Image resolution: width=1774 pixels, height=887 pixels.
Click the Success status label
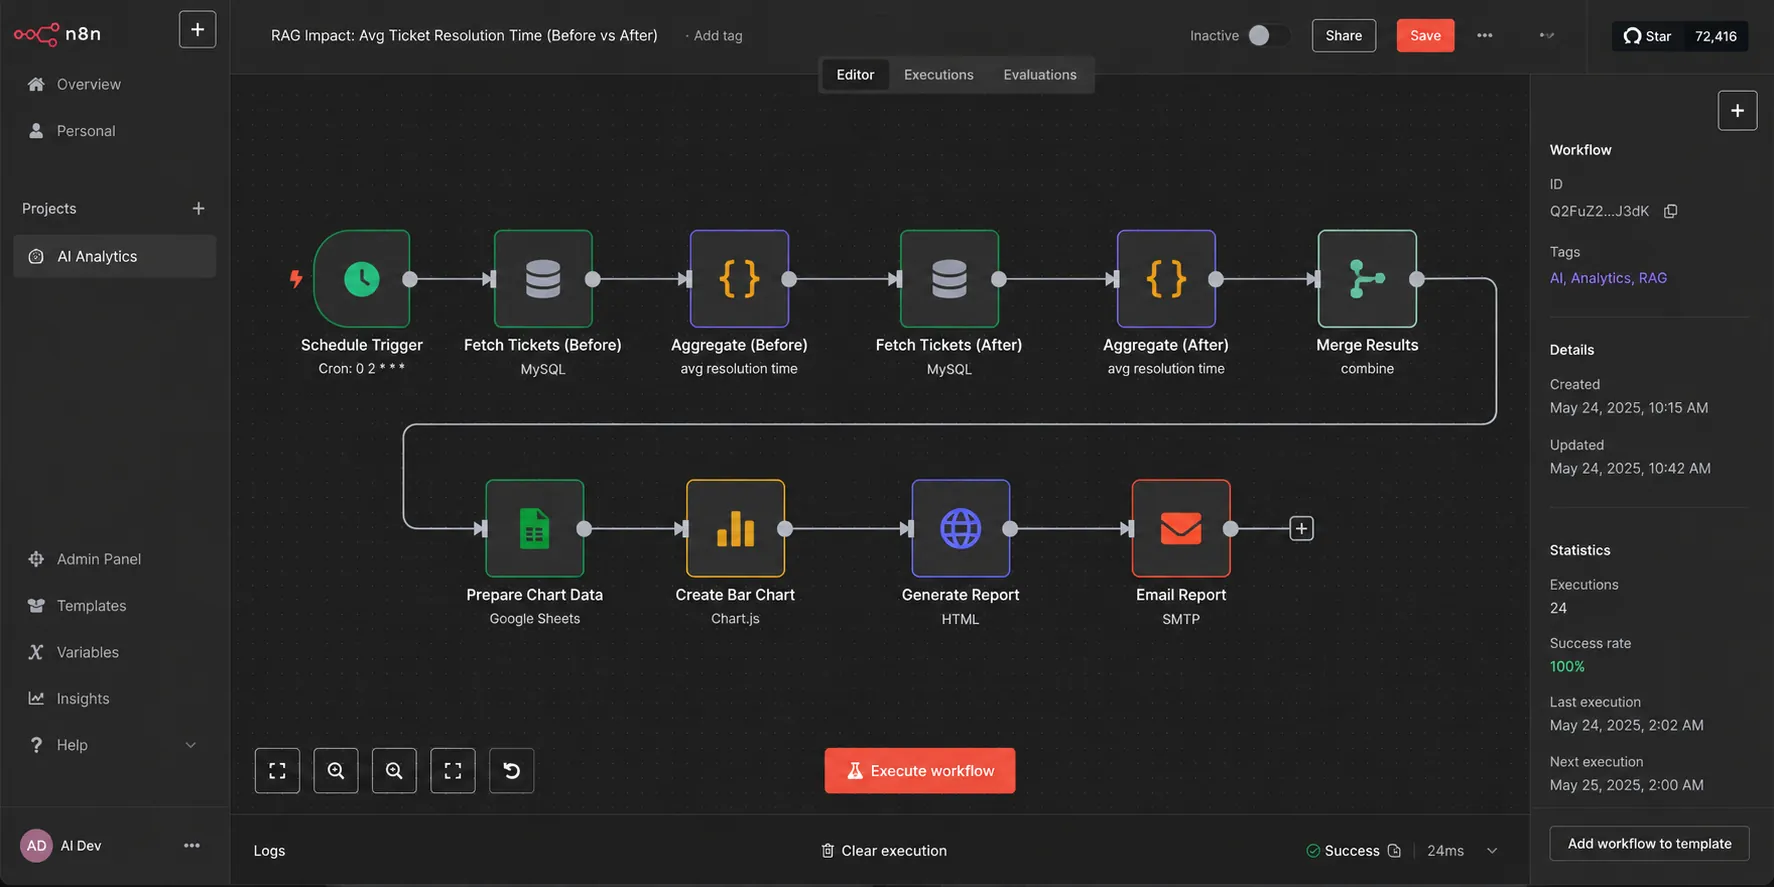point(1352,851)
